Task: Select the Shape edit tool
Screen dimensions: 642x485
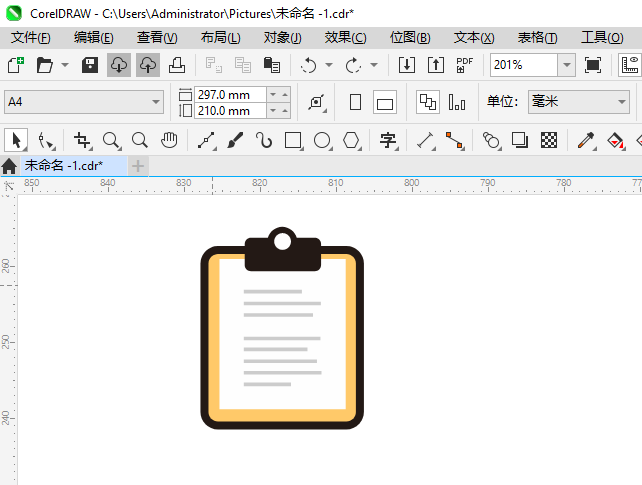Action: 45,140
